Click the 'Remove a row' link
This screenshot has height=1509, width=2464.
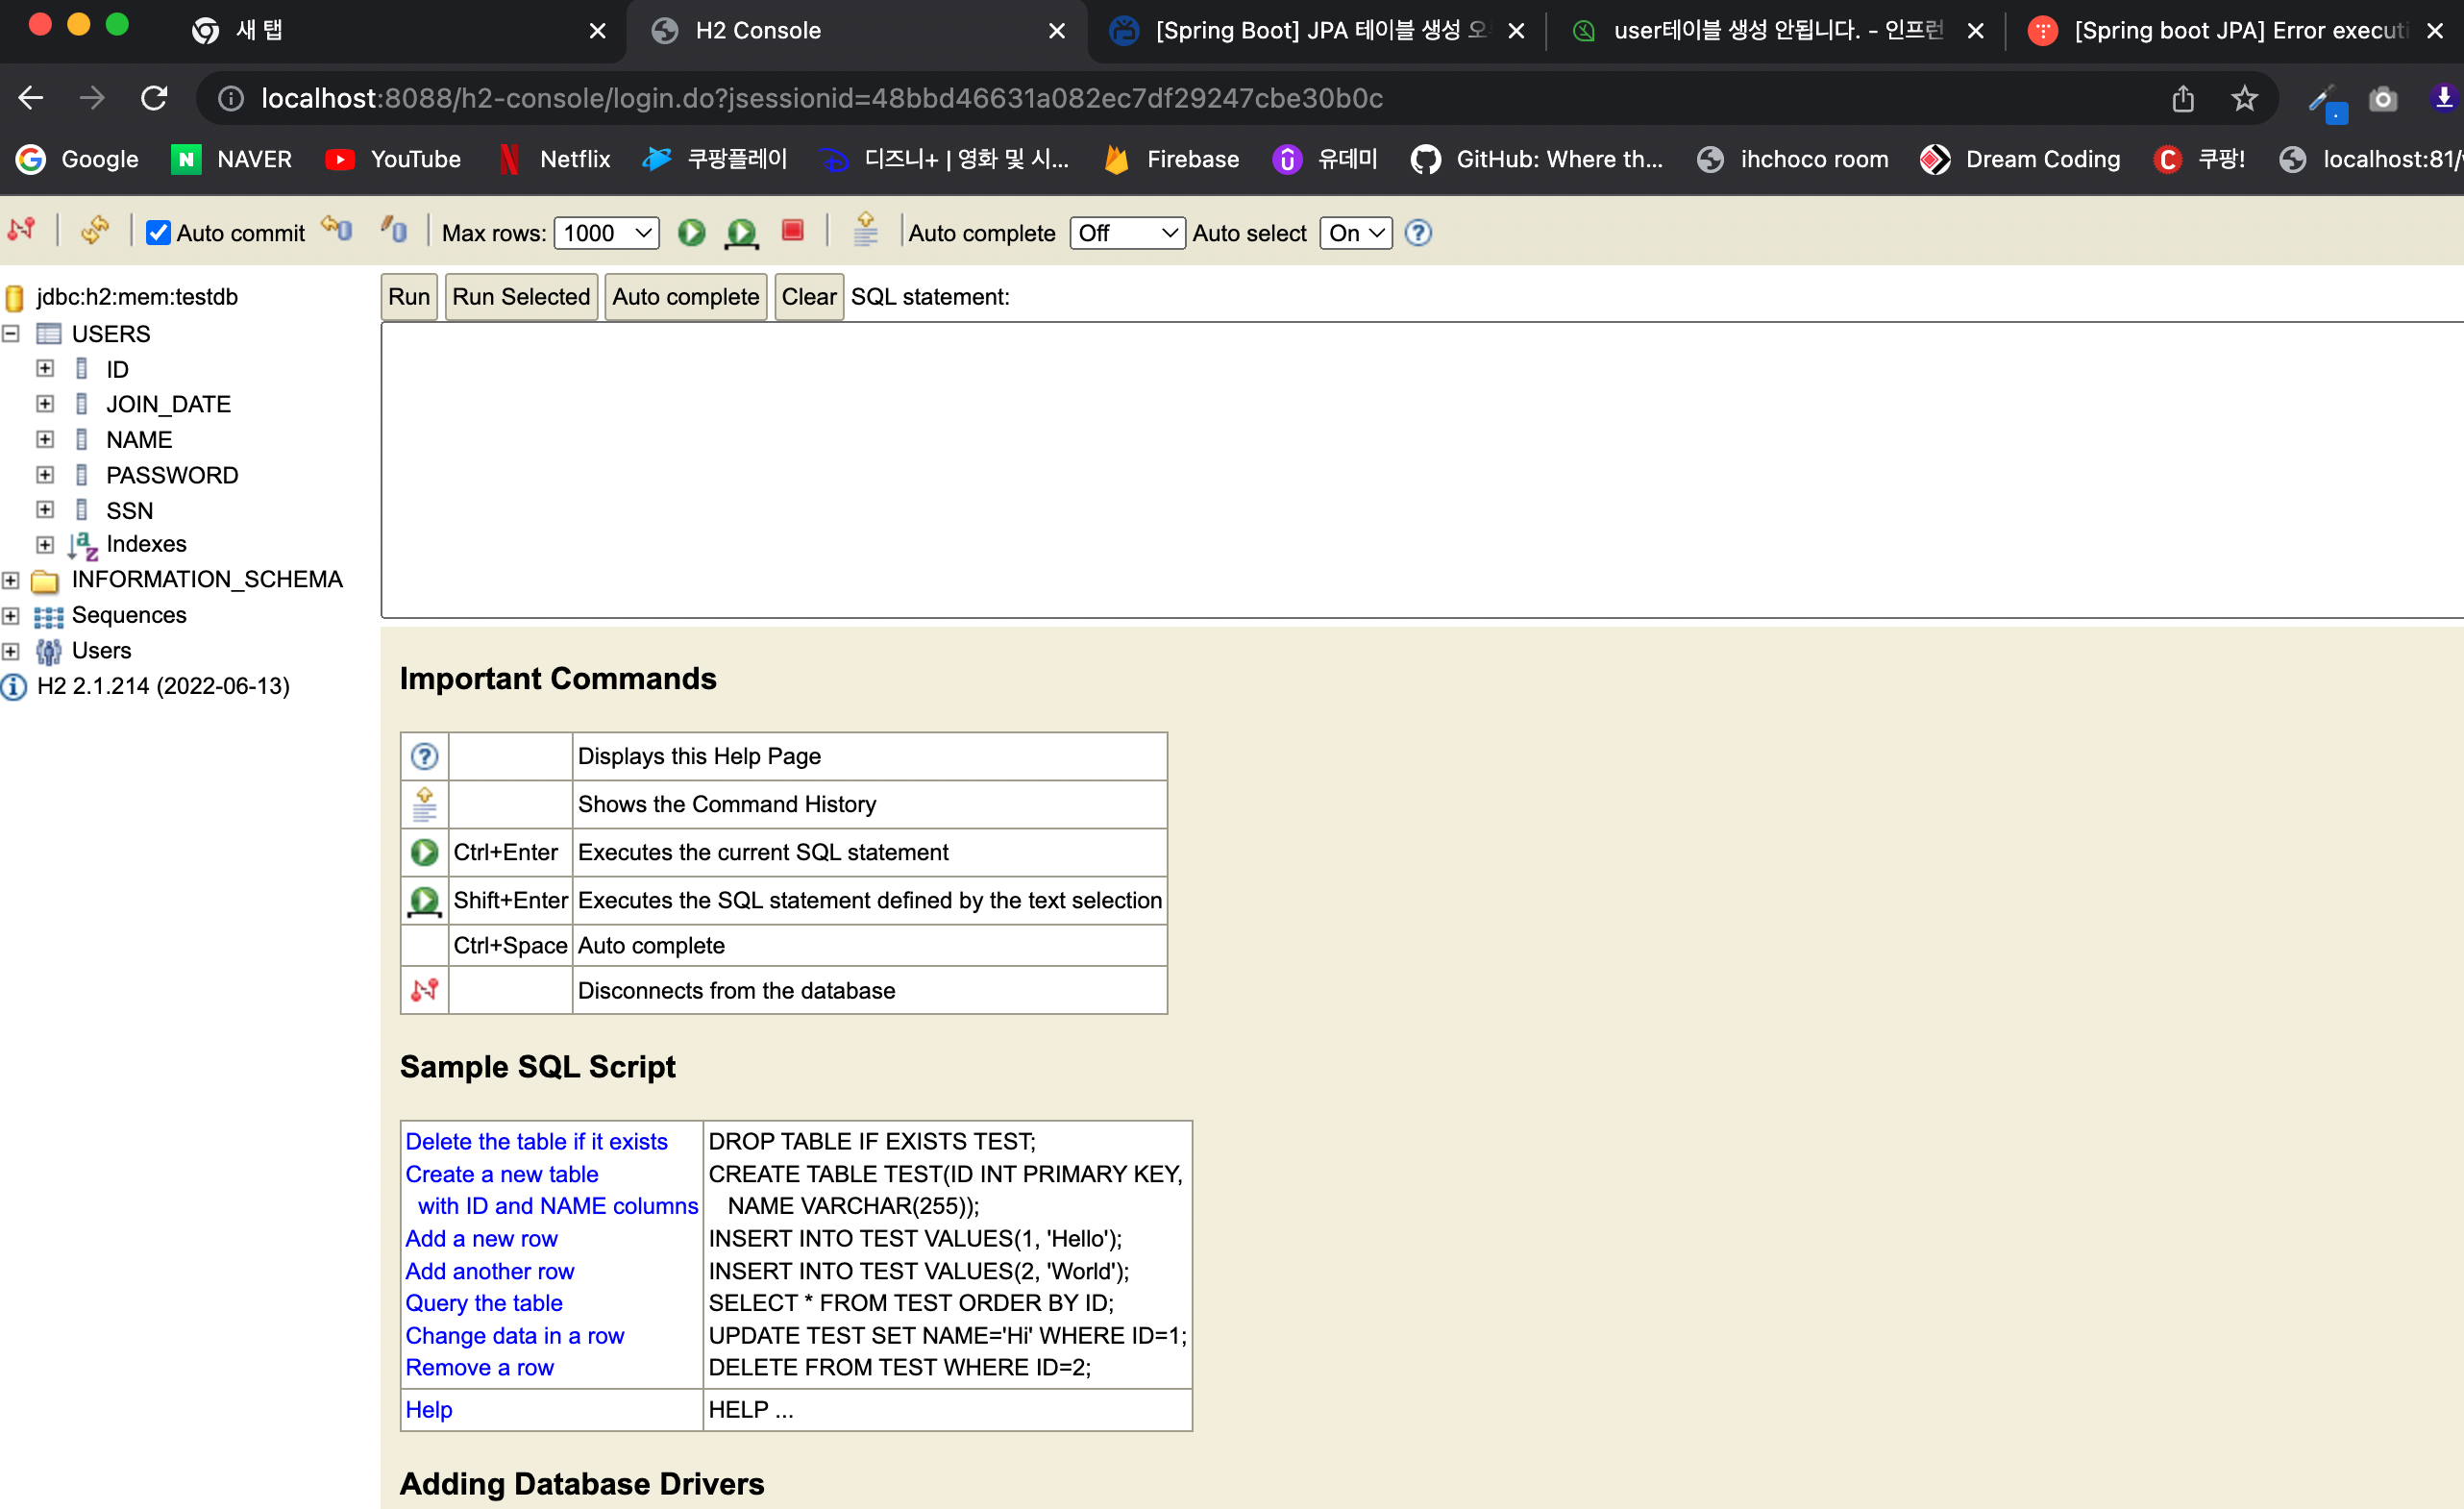pyautogui.click(x=479, y=1367)
